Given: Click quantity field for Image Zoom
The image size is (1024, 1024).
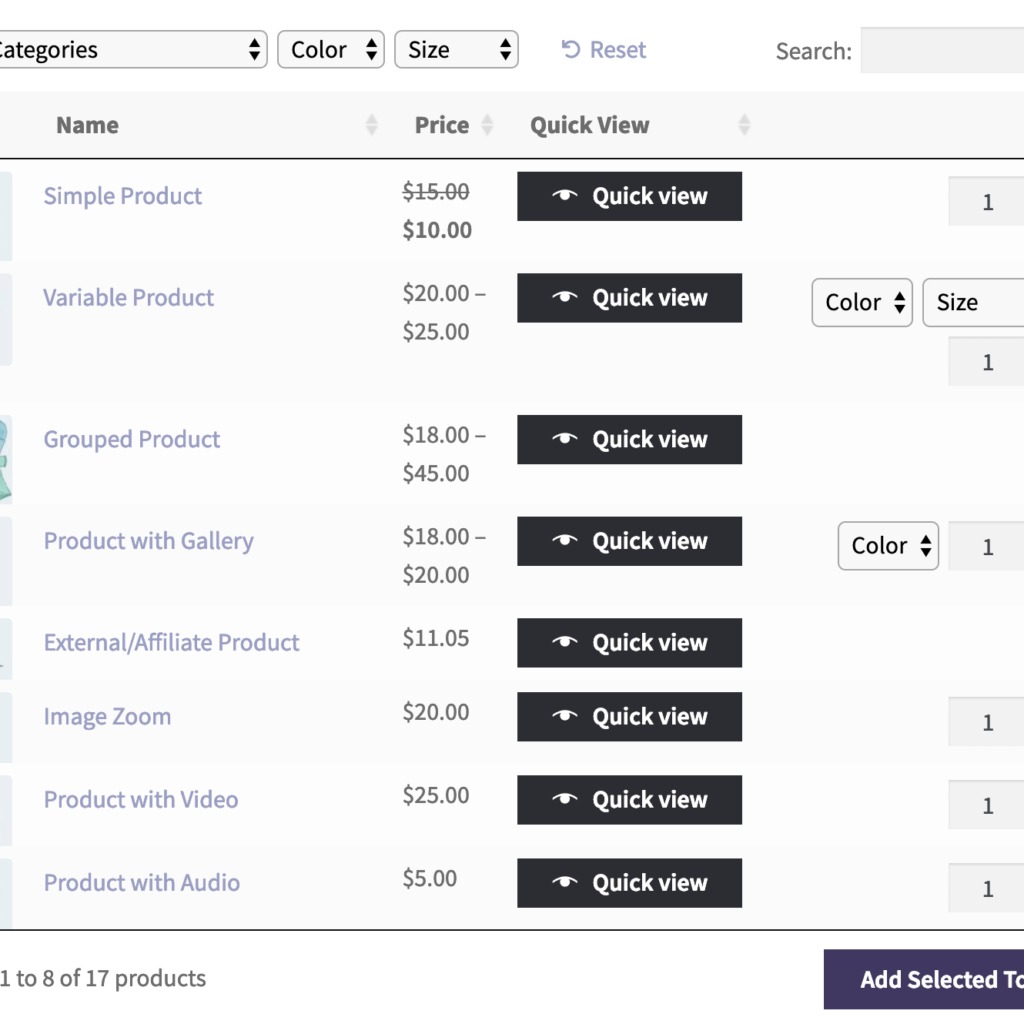Looking at the screenshot, I should pyautogui.click(x=987, y=722).
